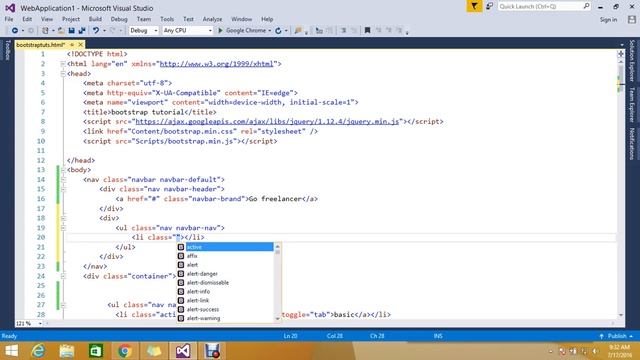Select 'alert-danger' in the IntelliSense list
The image size is (640, 360).
[225, 274]
